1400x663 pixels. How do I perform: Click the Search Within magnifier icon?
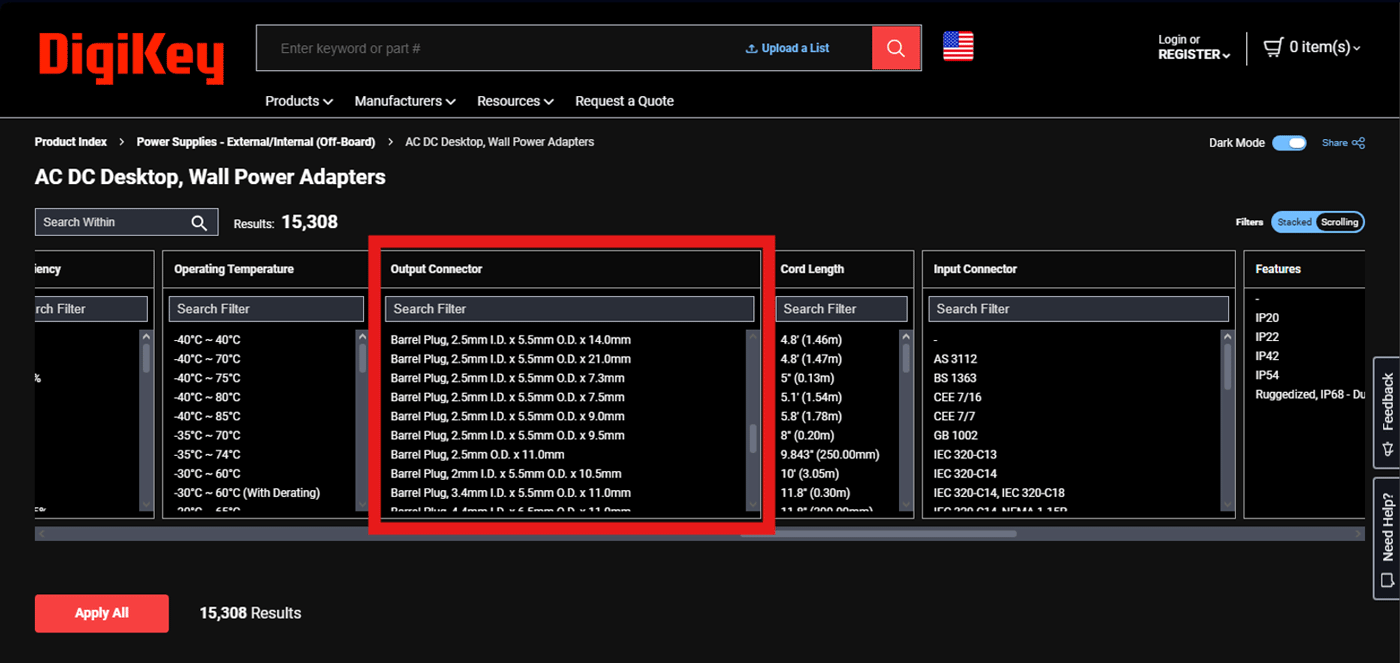(199, 222)
